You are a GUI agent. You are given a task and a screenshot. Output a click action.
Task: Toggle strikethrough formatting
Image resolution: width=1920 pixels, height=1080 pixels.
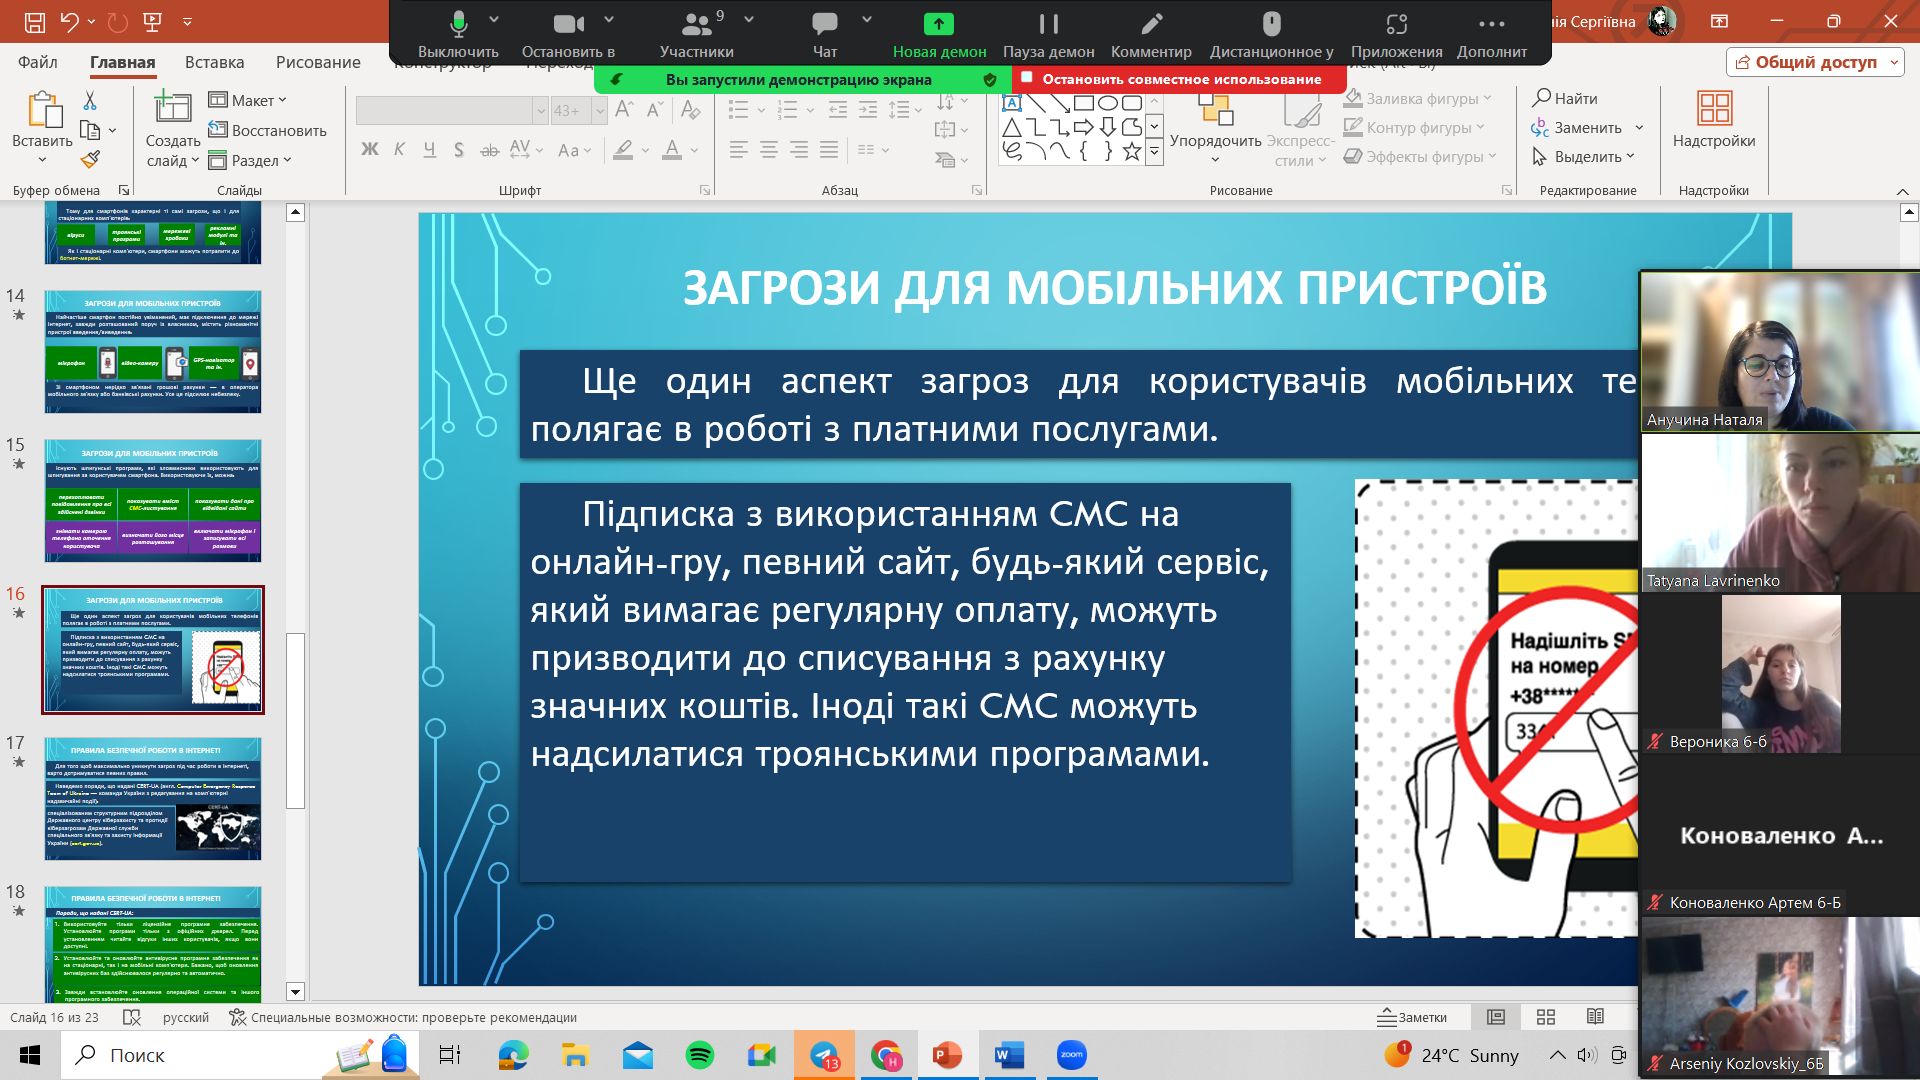(x=489, y=150)
